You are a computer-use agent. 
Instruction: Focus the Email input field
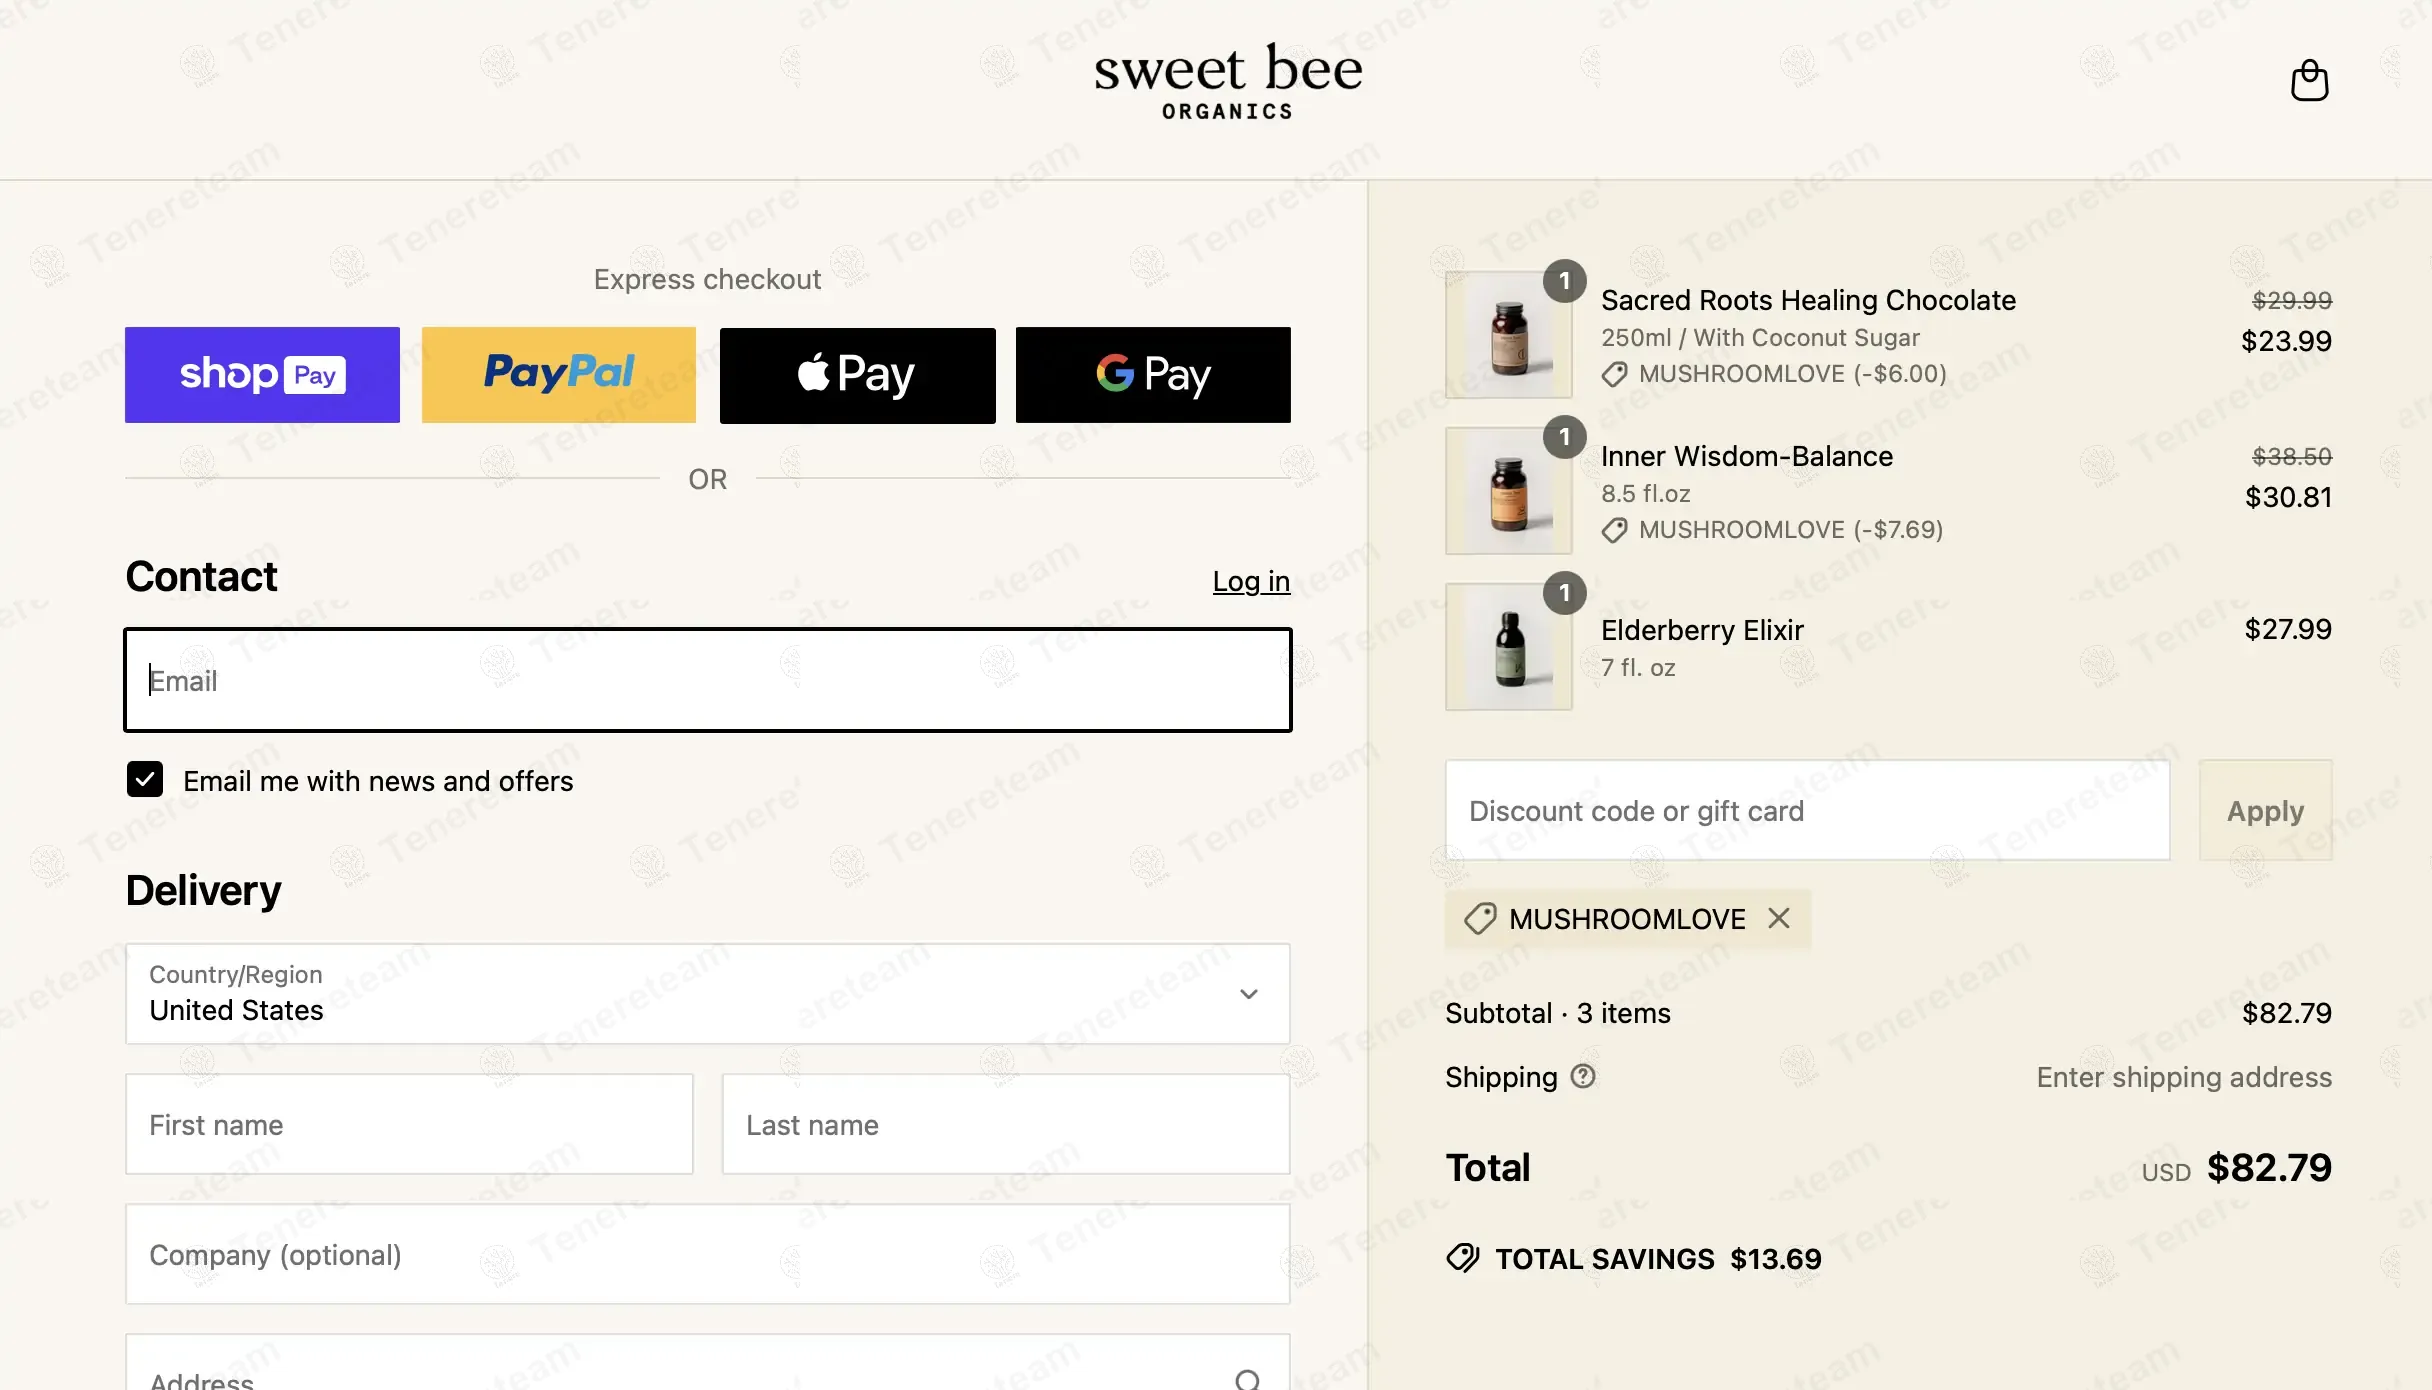[707, 680]
